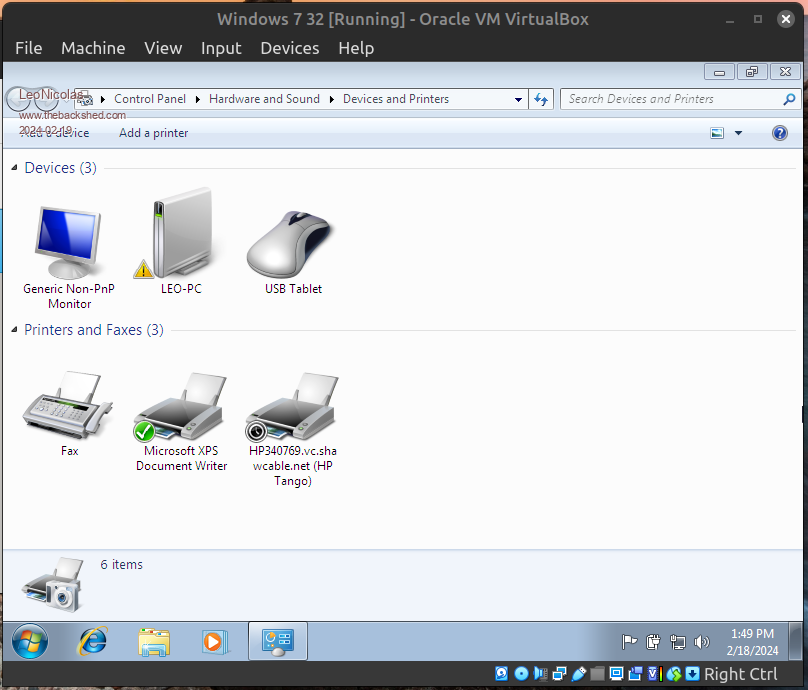808x690 pixels.
Task: Open Internet Explorer from the taskbar
Action: tap(93, 641)
